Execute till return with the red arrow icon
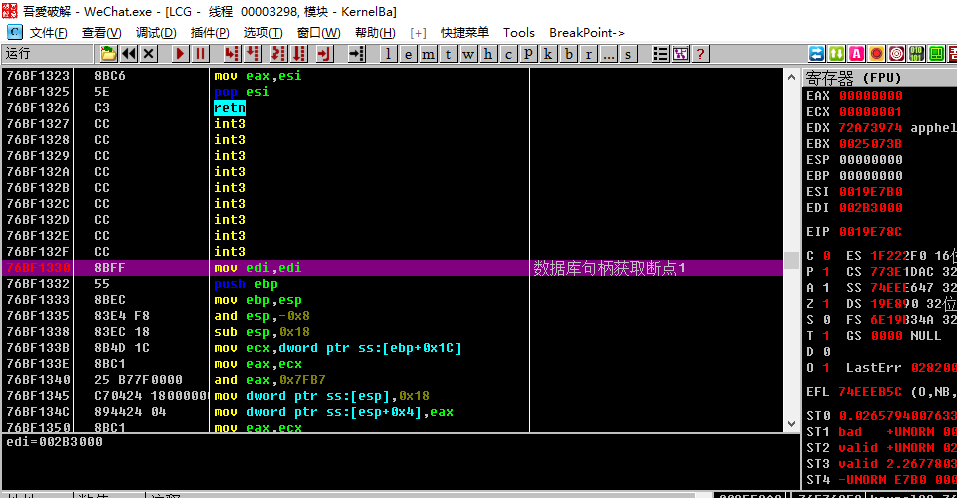 (324, 54)
